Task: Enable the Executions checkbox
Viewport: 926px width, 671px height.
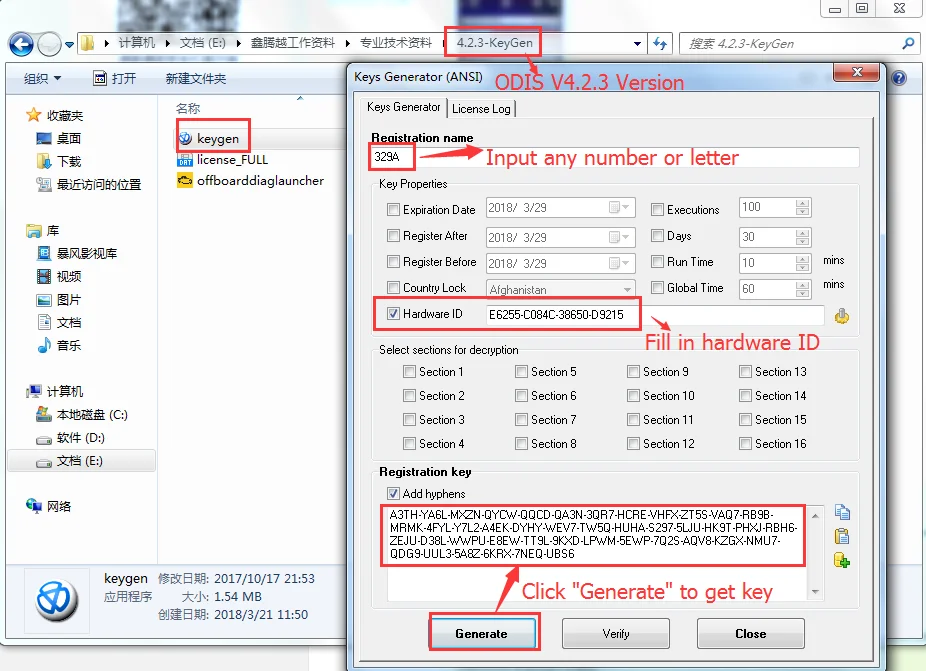Action: [657, 209]
